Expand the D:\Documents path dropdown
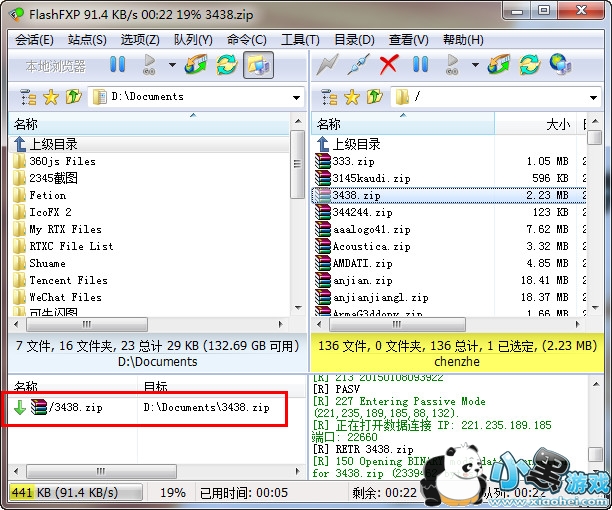Image resolution: width=612 pixels, height=510 pixels. click(x=297, y=98)
